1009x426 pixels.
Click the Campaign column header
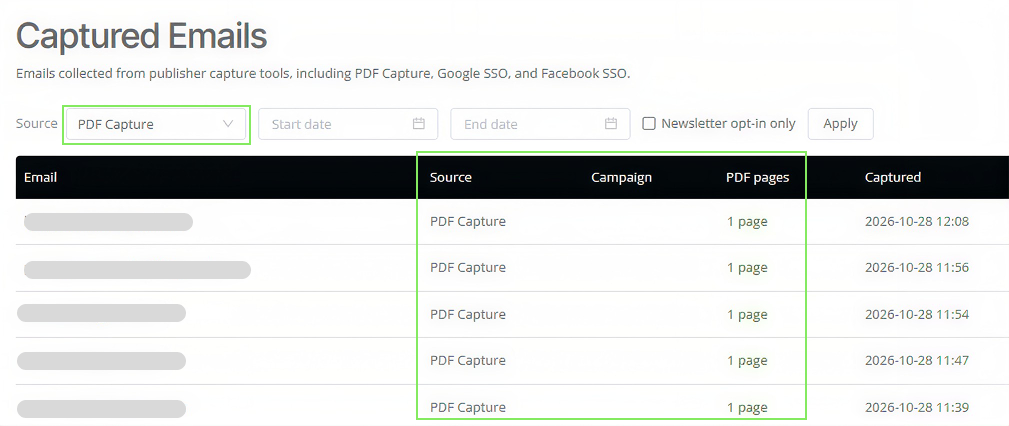point(621,178)
